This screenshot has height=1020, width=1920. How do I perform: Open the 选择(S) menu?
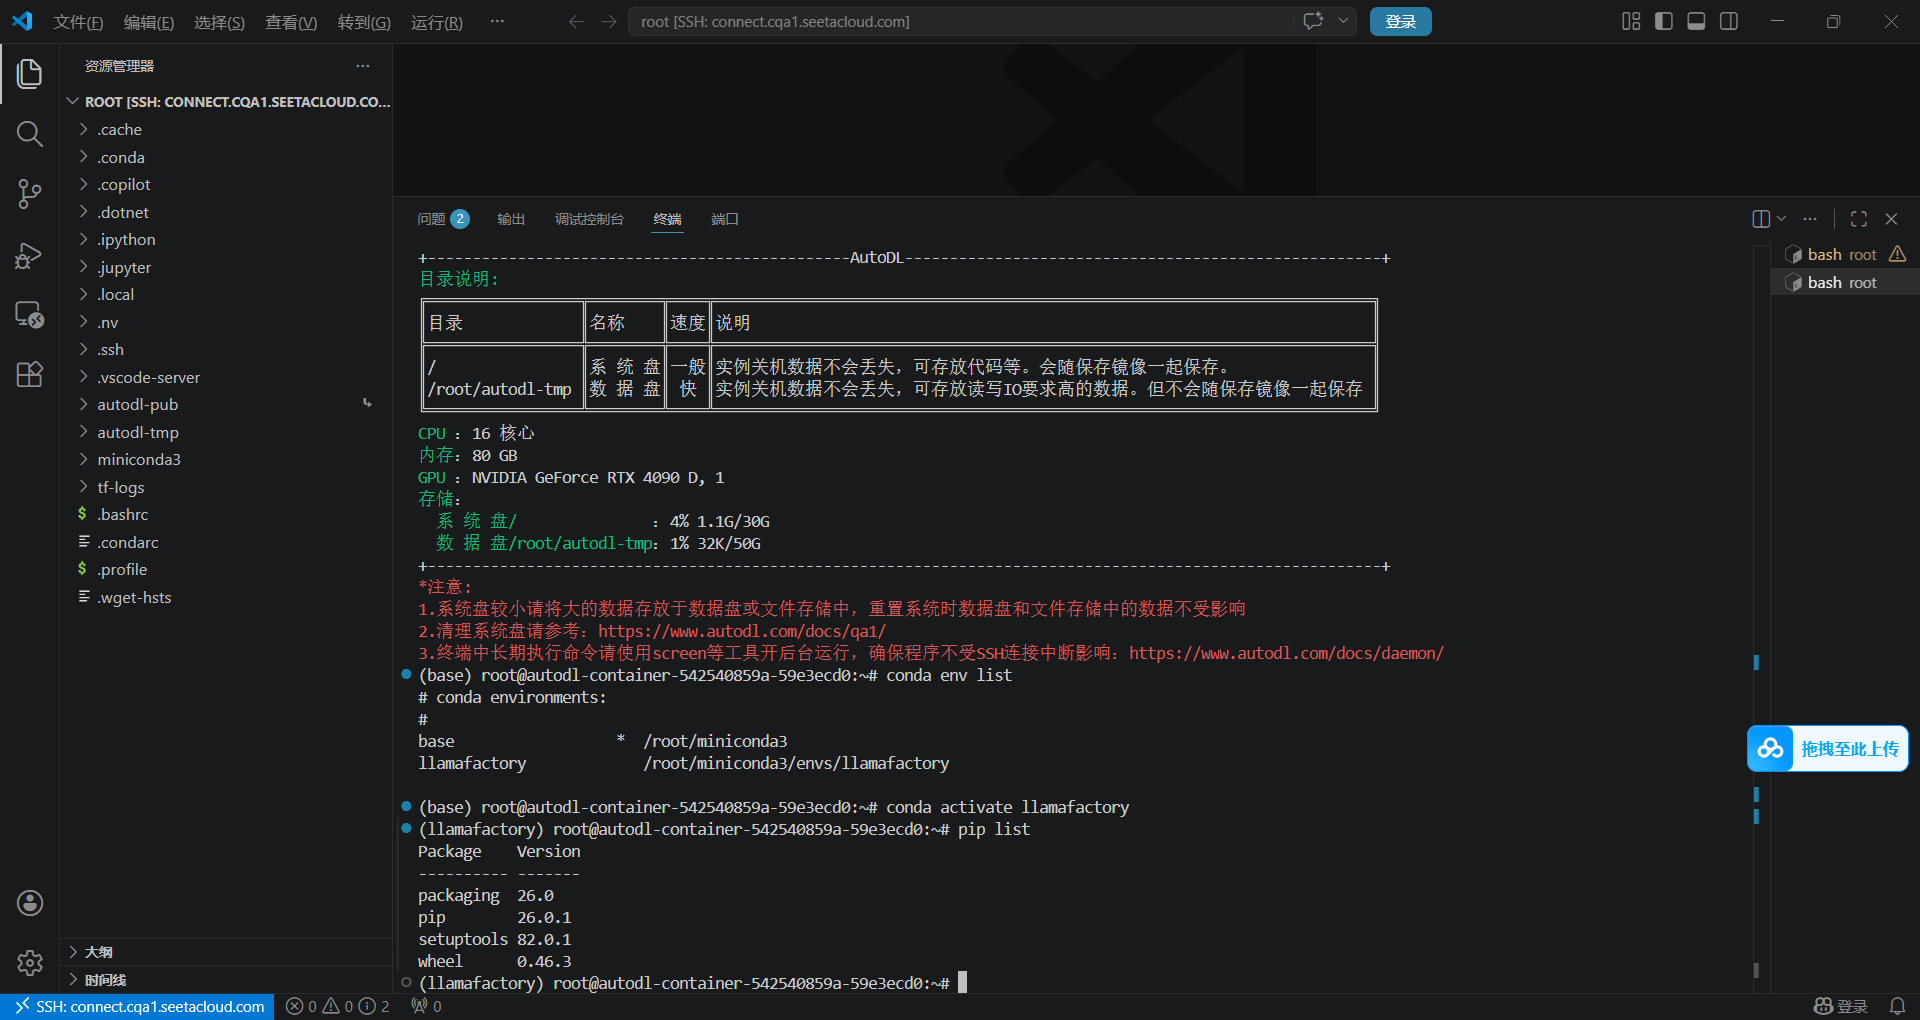(x=219, y=22)
